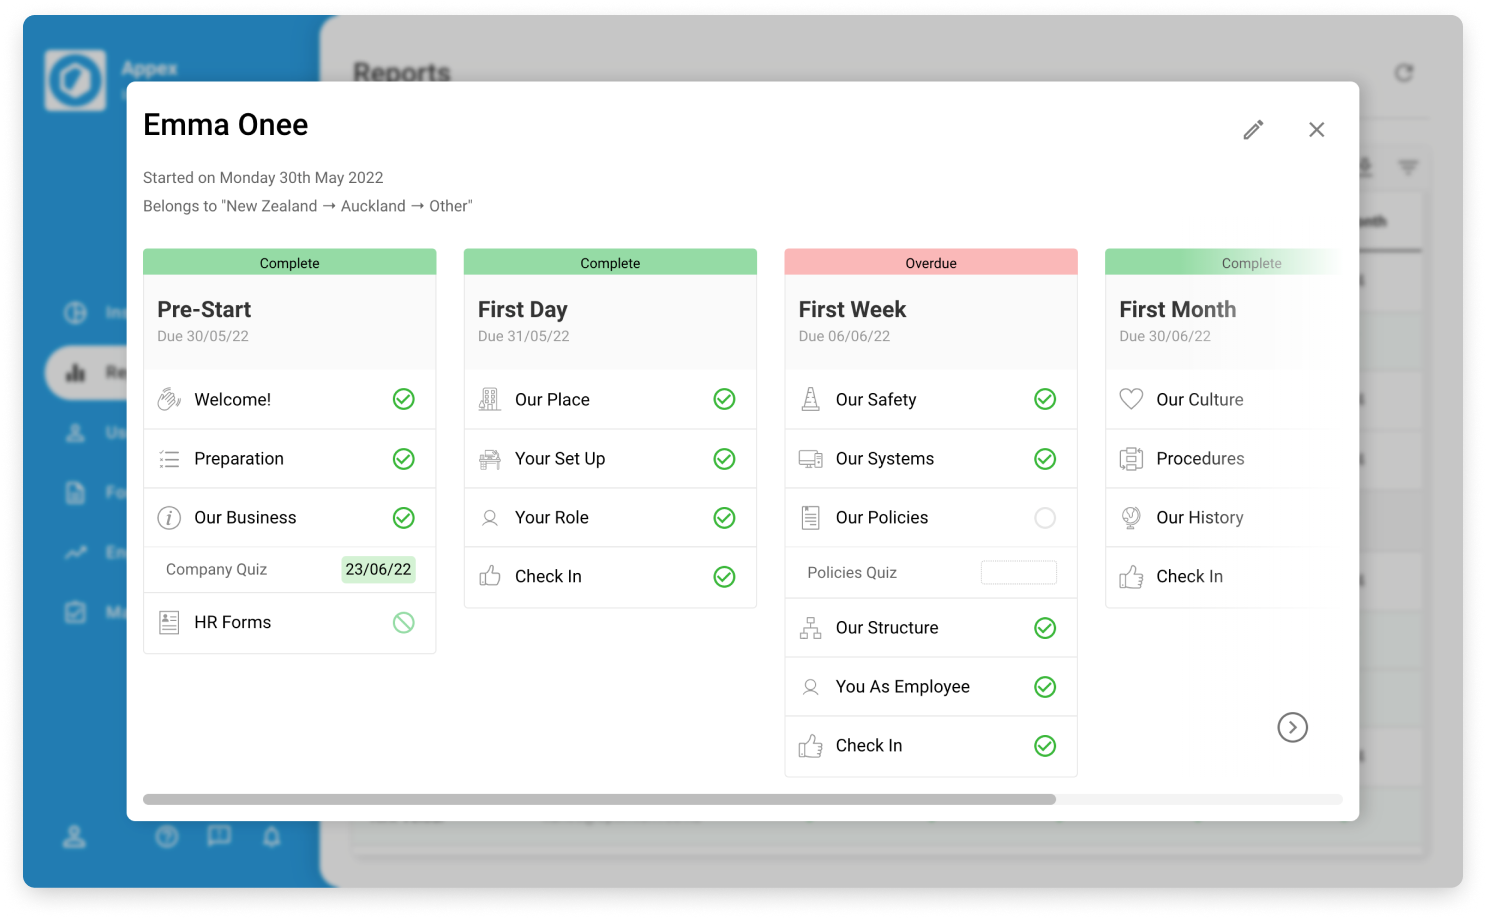Click the HR Forms document icon

(169, 621)
